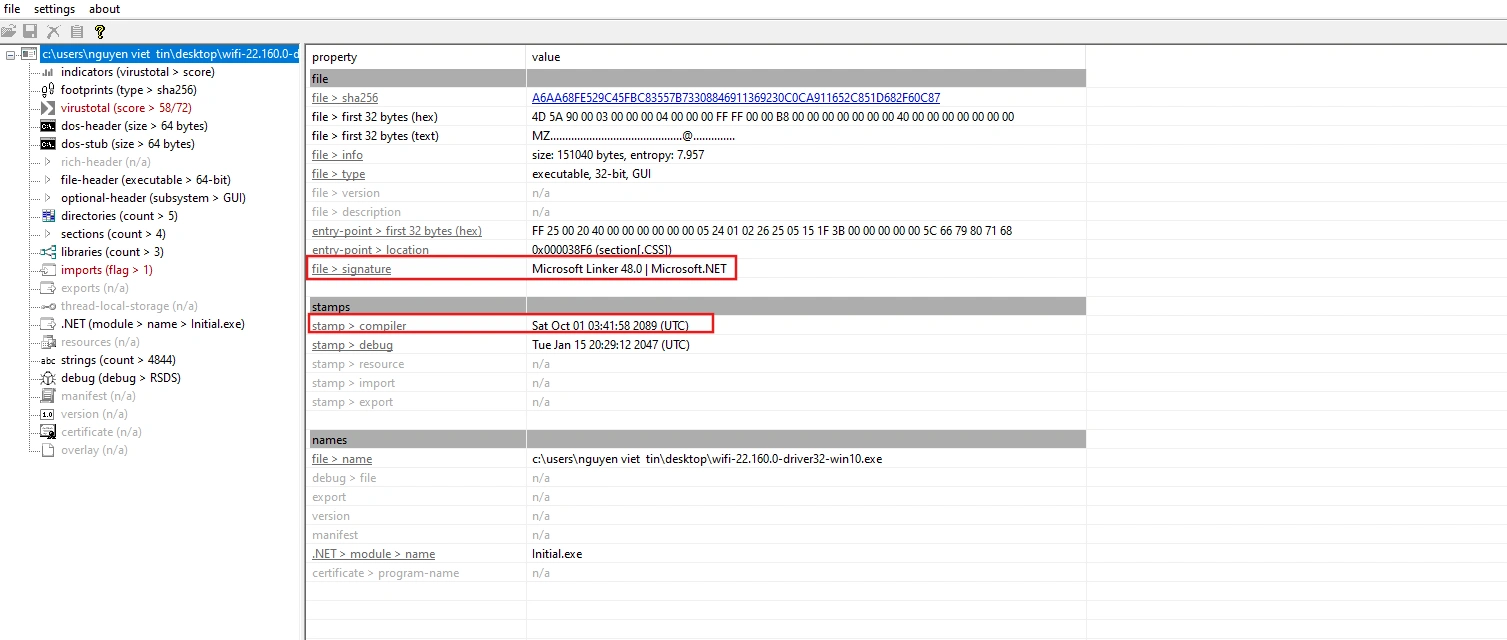
Task: Click the directories grid icon
Action: [48, 215]
